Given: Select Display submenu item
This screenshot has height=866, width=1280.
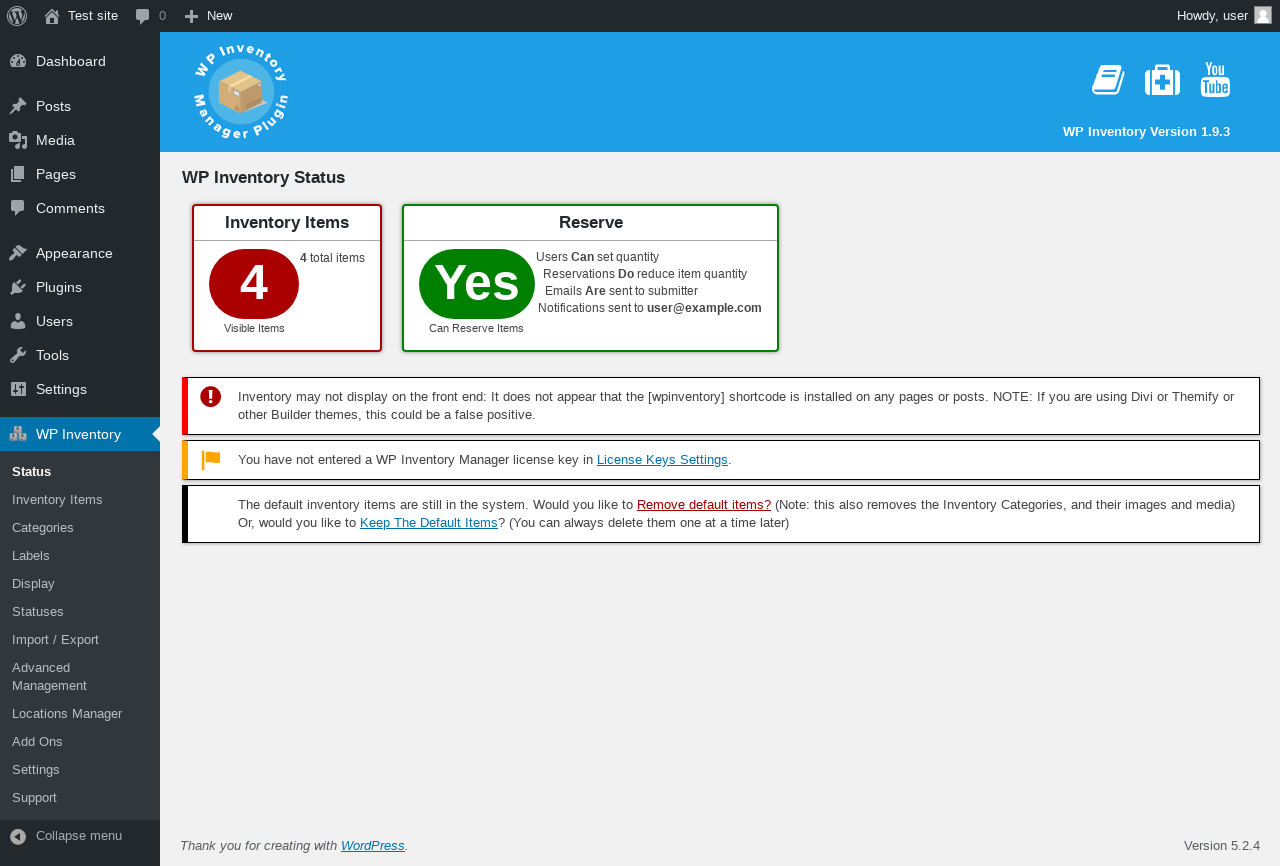Looking at the screenshot, I should point(33,583).
